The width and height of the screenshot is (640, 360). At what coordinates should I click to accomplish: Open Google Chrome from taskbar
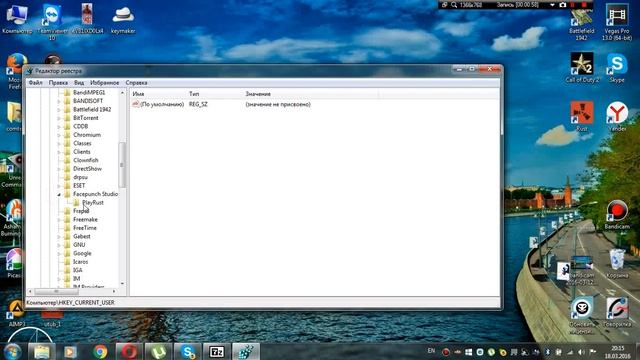click(100, 351)
